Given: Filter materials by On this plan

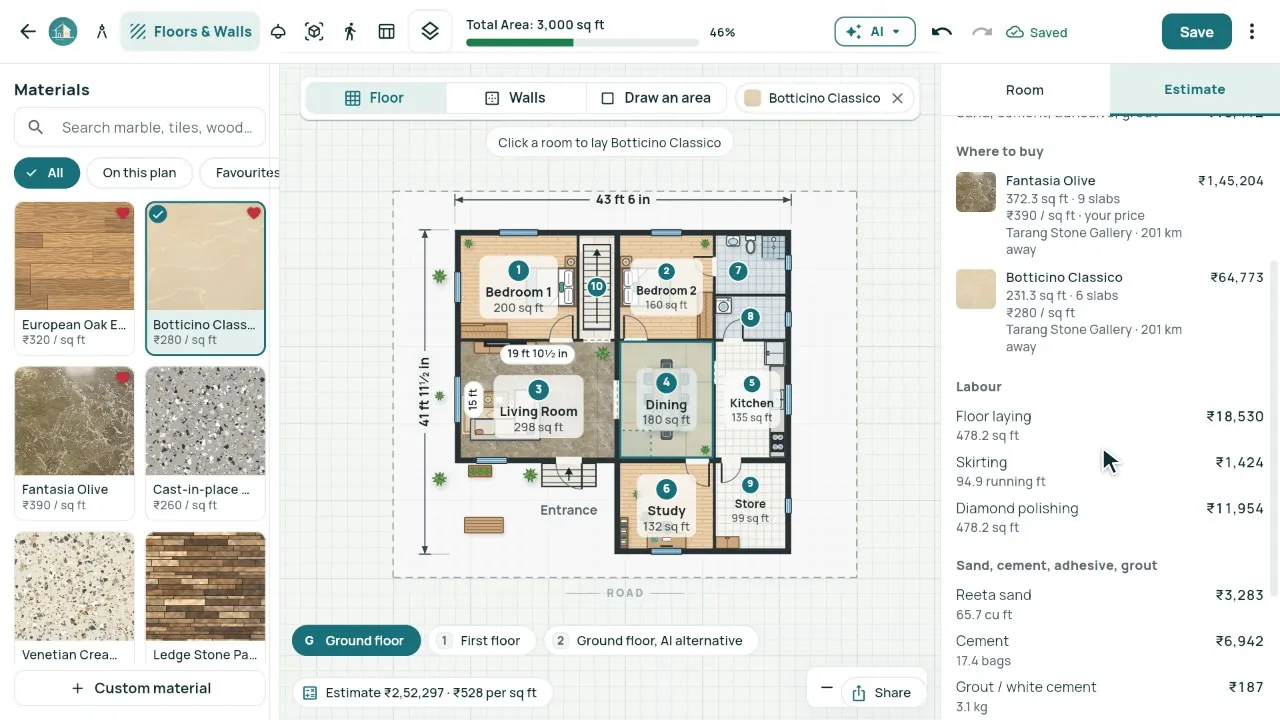Looking at the screenshot, I should point(139,173).
